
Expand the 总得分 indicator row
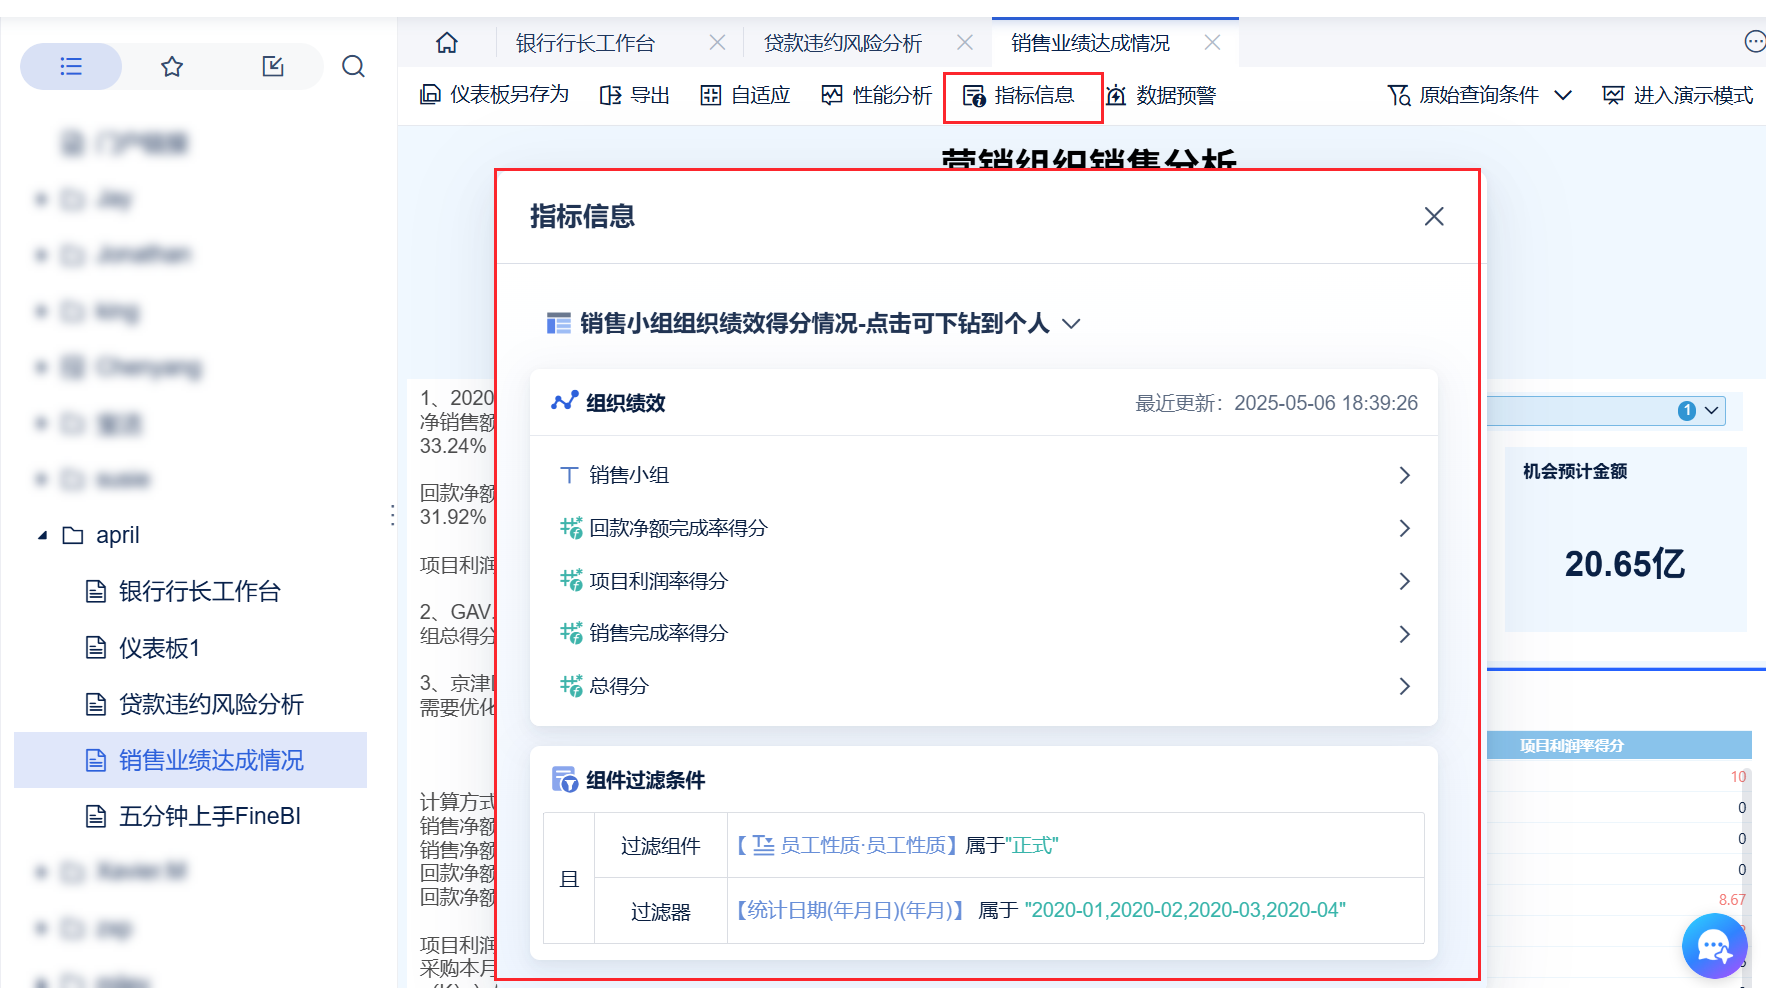[984, 686]
